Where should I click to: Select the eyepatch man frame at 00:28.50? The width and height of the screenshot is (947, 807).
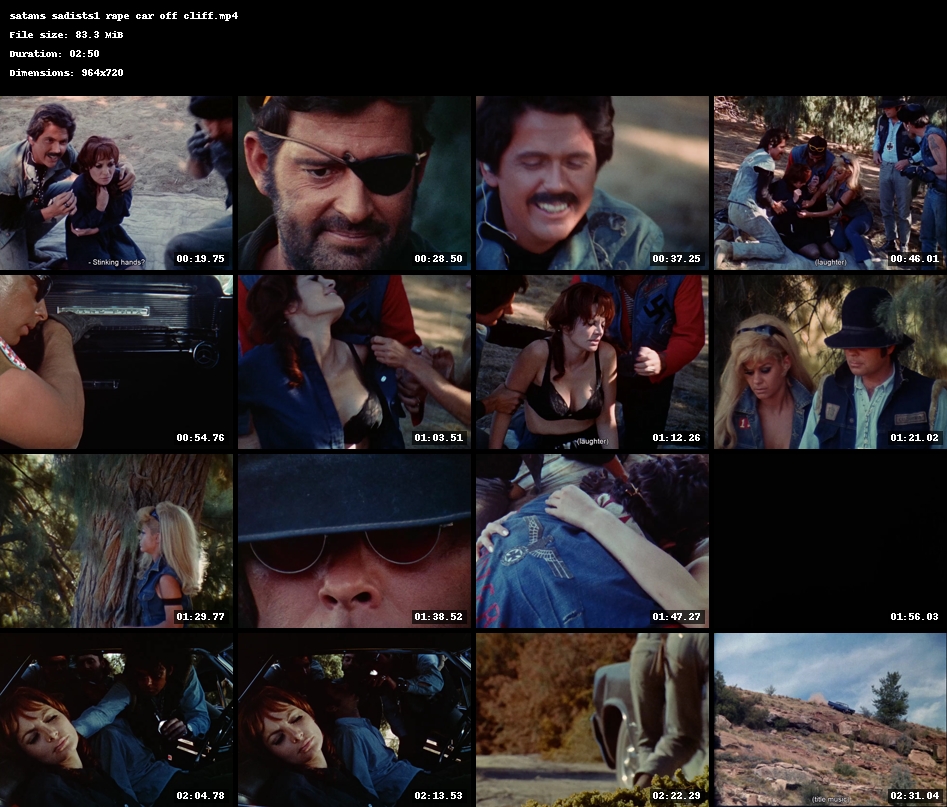coord(354,183)
